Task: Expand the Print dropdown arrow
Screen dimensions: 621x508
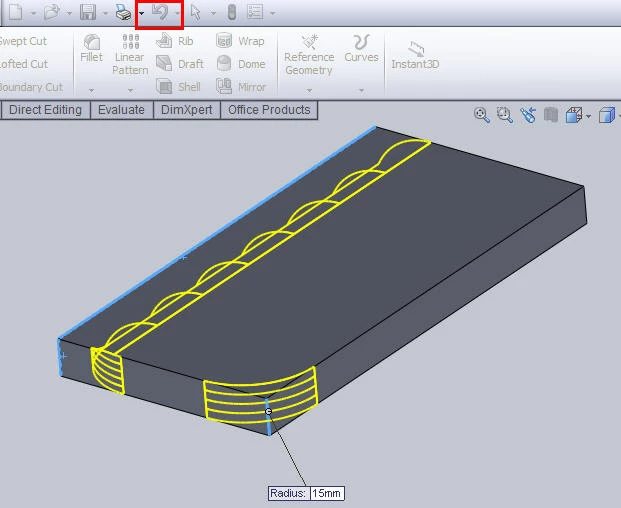Action: (x=141, y=13)
